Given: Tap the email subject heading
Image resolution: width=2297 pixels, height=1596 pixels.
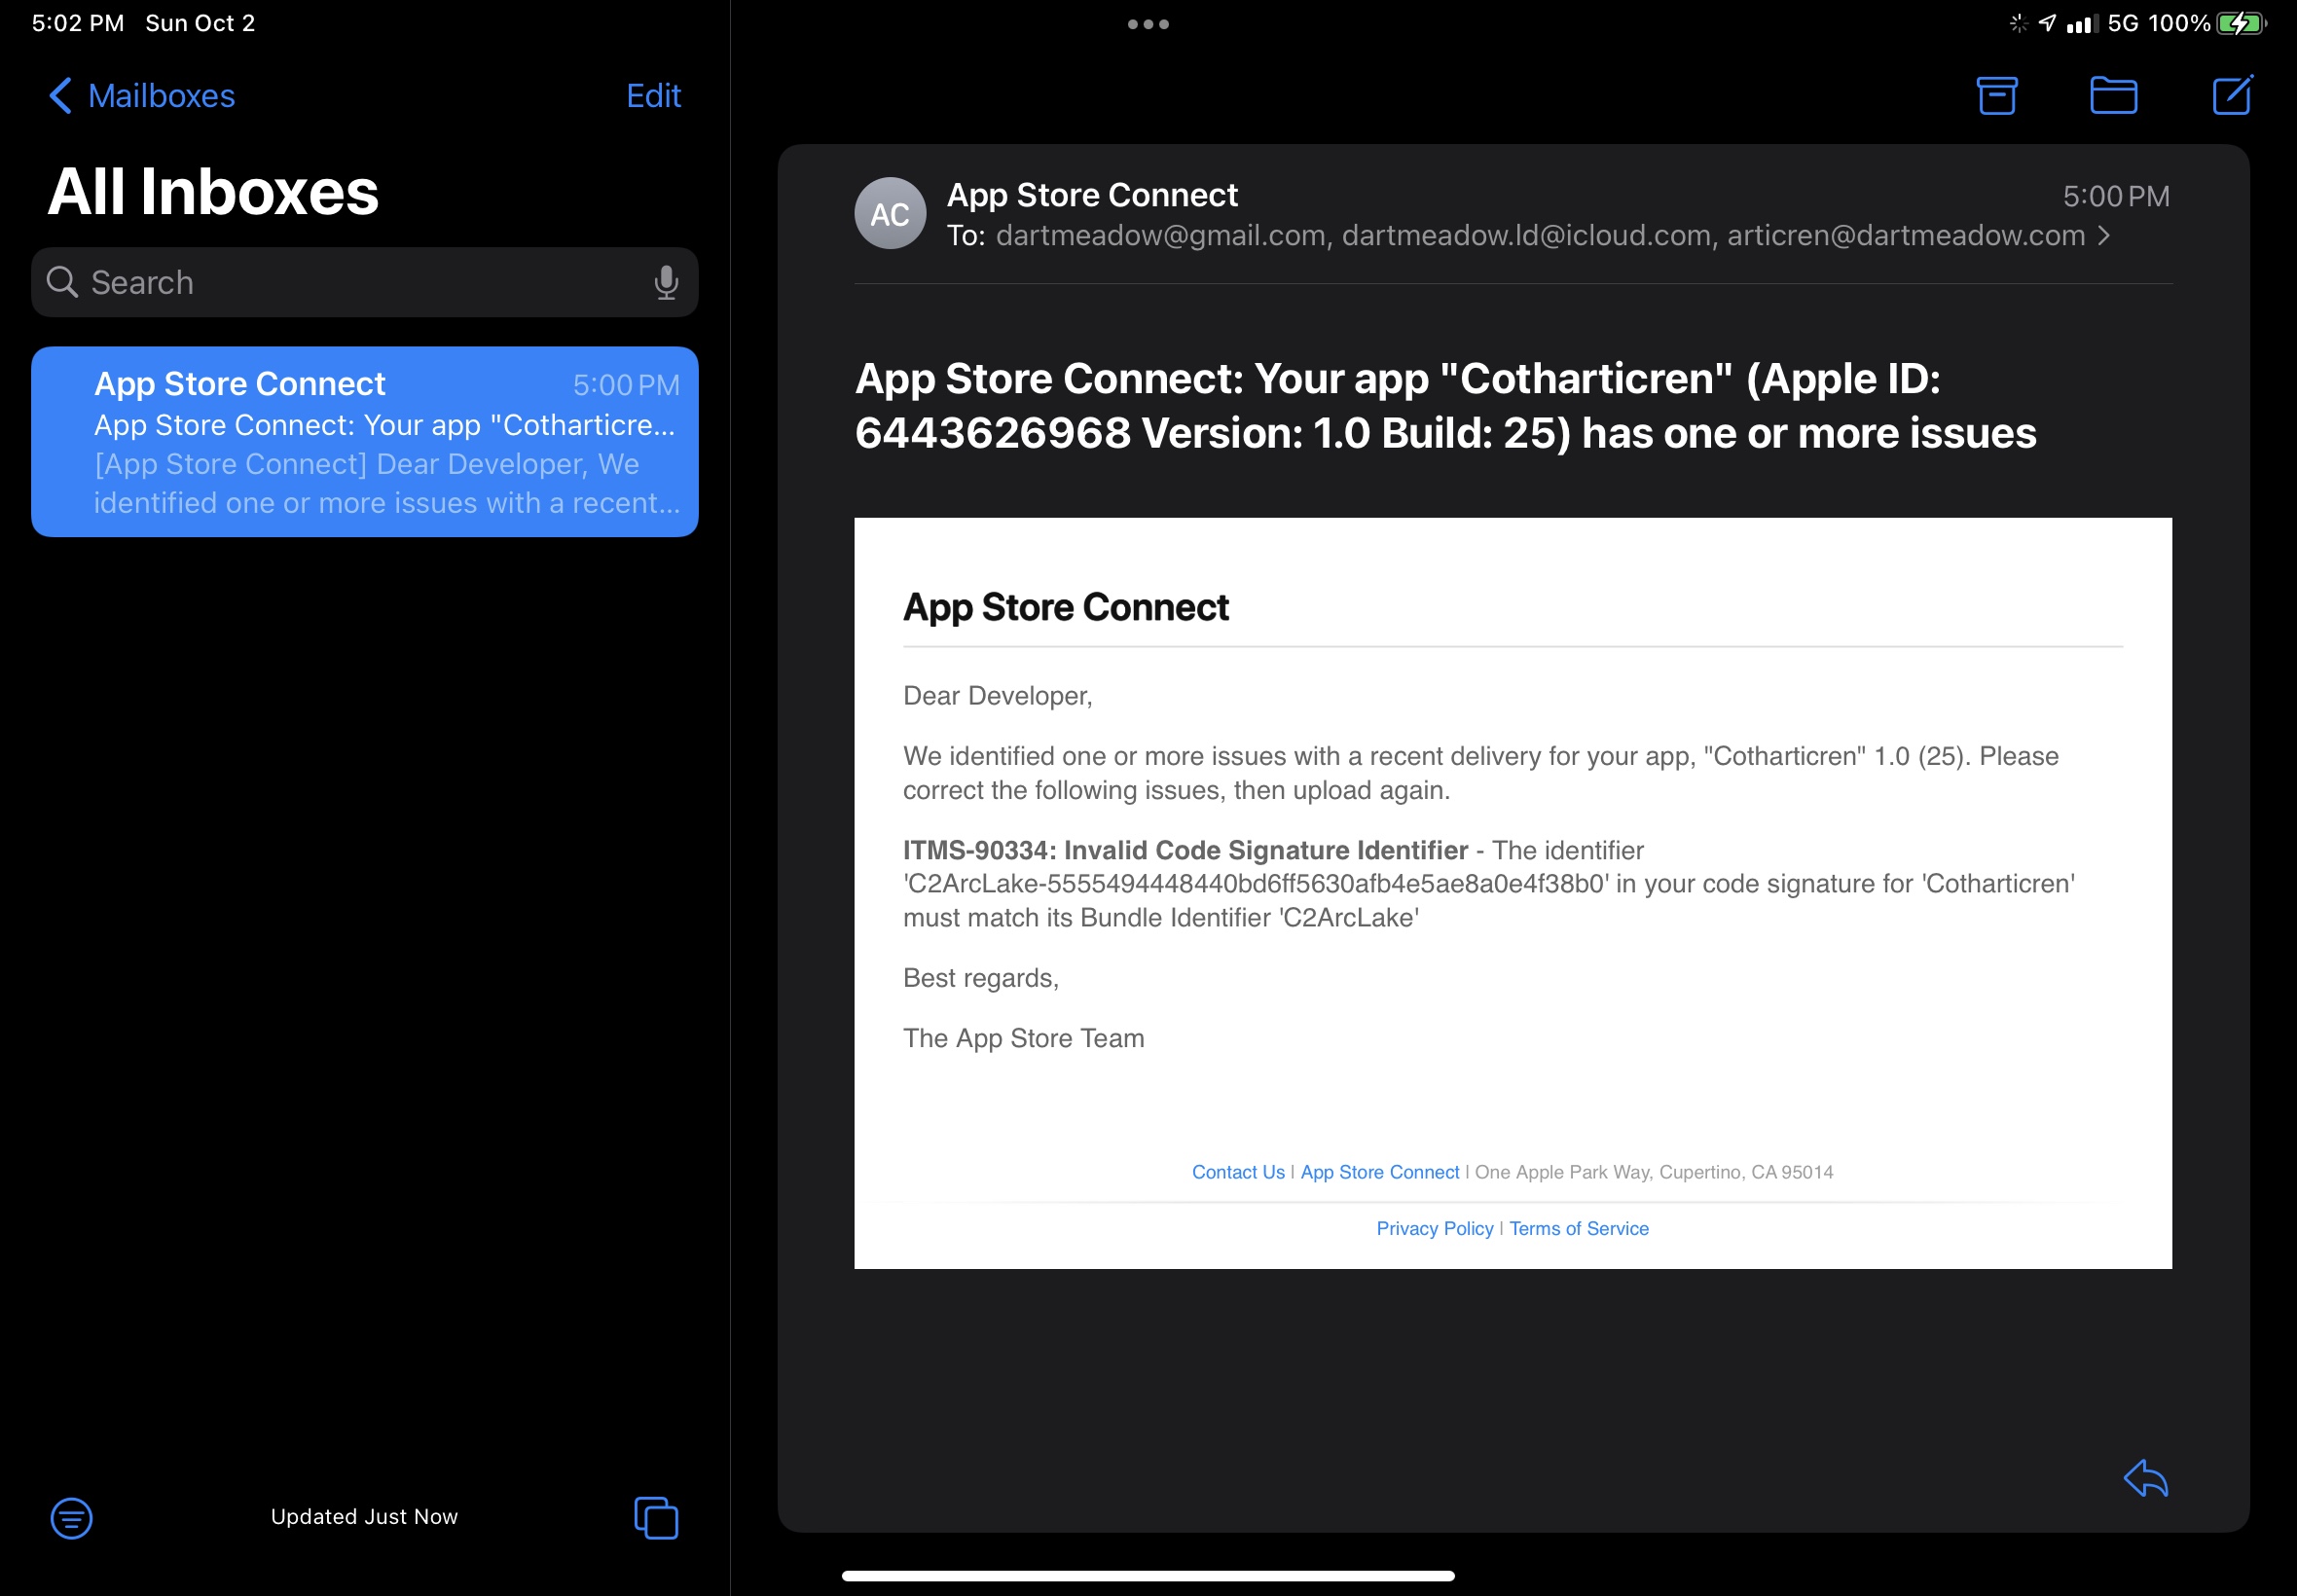Looking at the screenshot, I should click(1445, 406).
